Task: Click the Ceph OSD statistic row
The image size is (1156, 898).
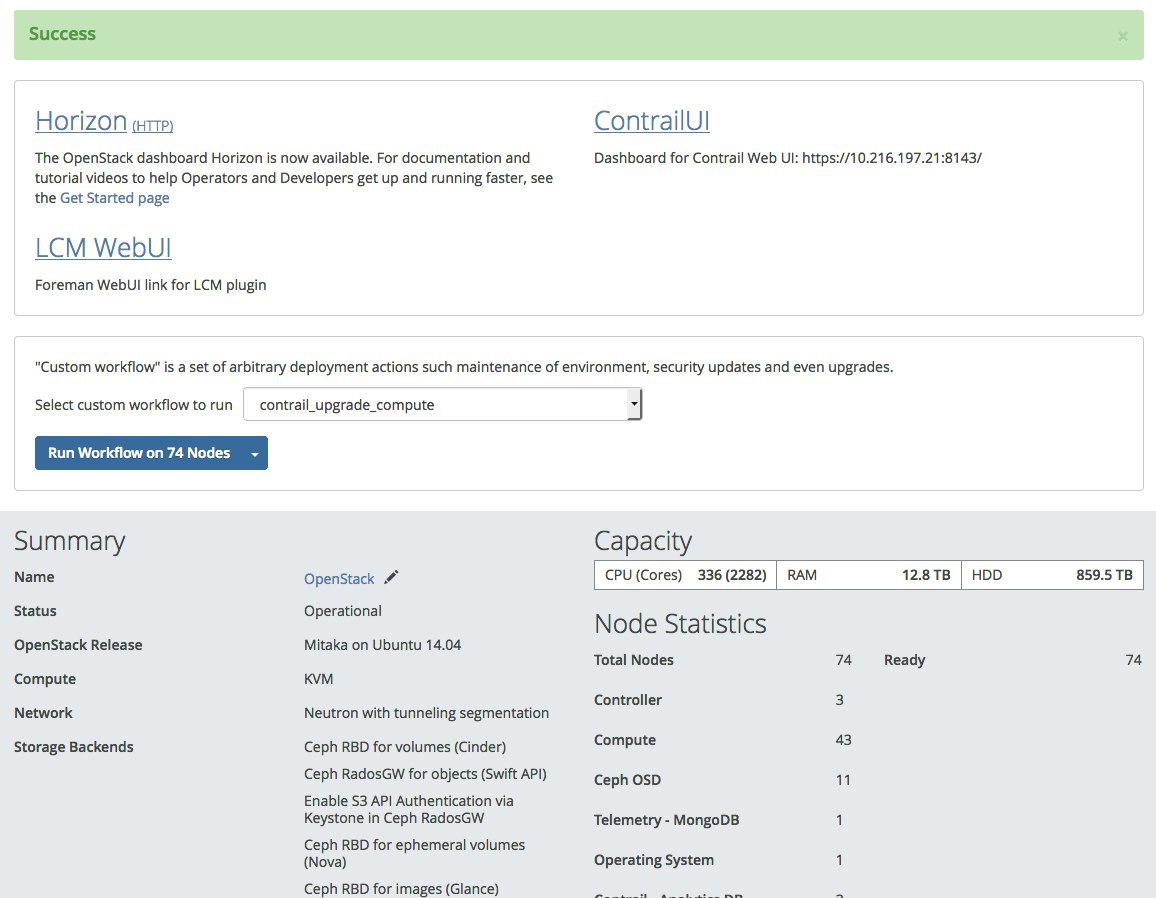Action: pos(722,780)
